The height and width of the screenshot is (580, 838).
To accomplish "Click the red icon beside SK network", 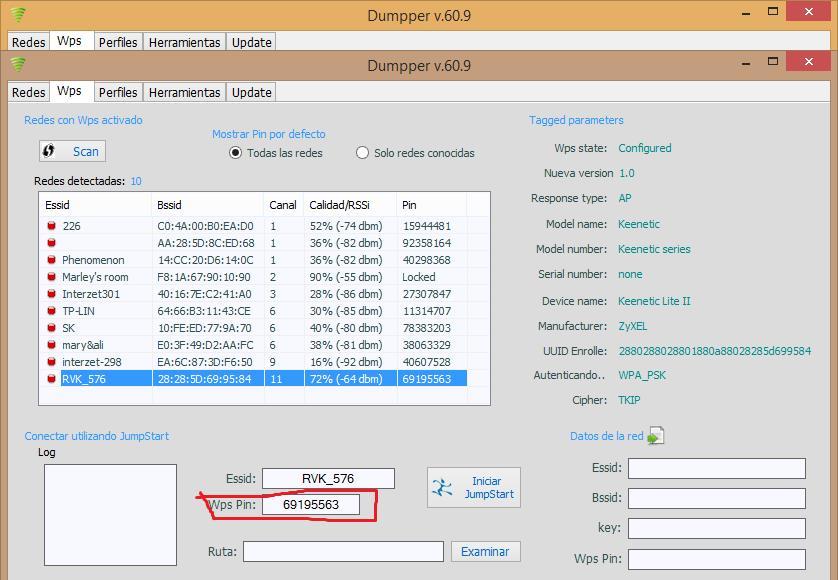I will coord(51,328).
